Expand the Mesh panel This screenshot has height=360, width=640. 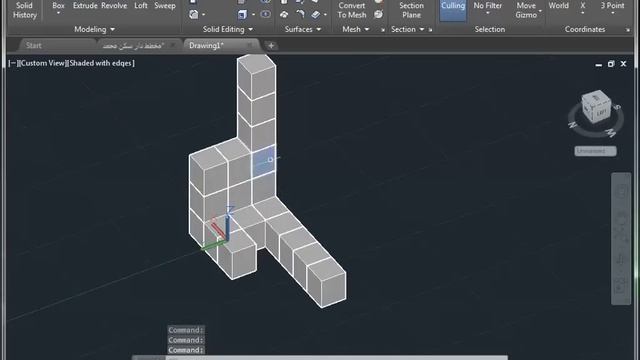pyautogui.click(x=356, y=29)
